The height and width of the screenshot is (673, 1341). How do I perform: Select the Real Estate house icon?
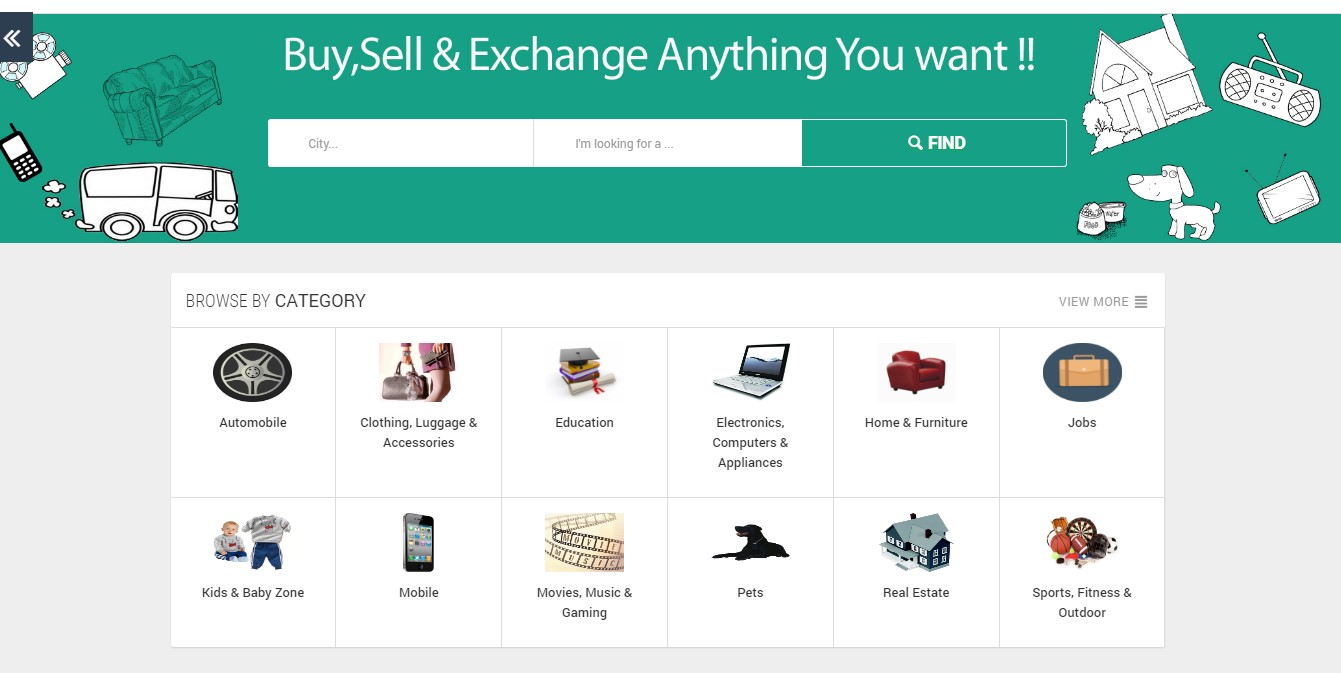pyautogui.click(x=916, y=542)
